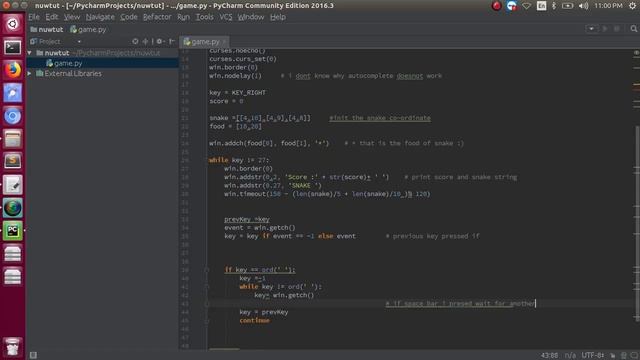Open the Trash in launcher
The width and height of the screenshot is (640, 360).
pos(13,347)
